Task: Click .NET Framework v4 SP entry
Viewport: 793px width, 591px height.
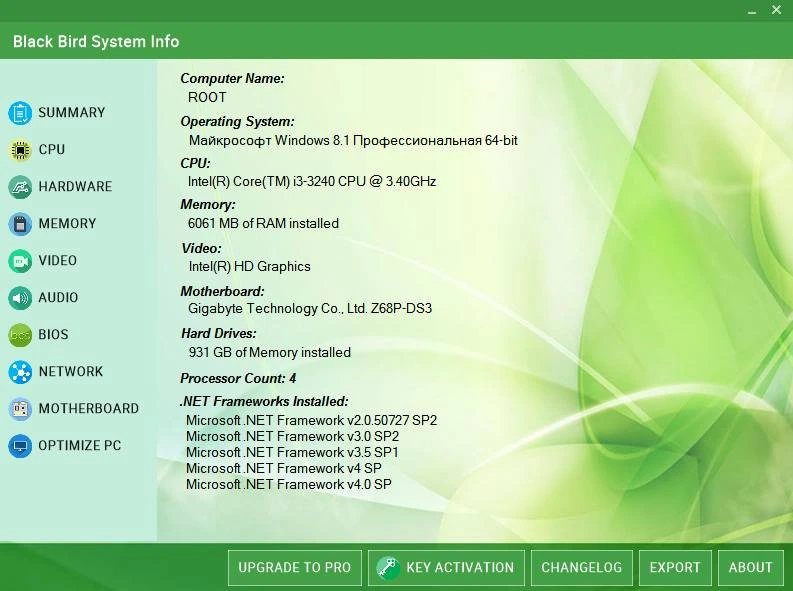Action: click(284, 469)
